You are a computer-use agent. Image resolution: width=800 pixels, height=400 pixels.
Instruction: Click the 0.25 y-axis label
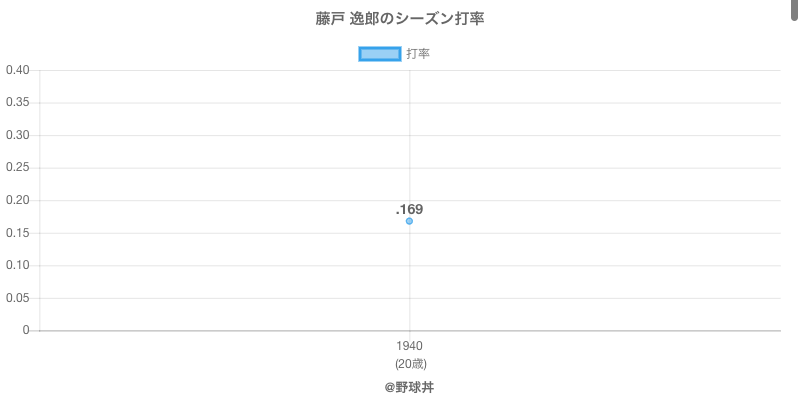pos(17,168)
